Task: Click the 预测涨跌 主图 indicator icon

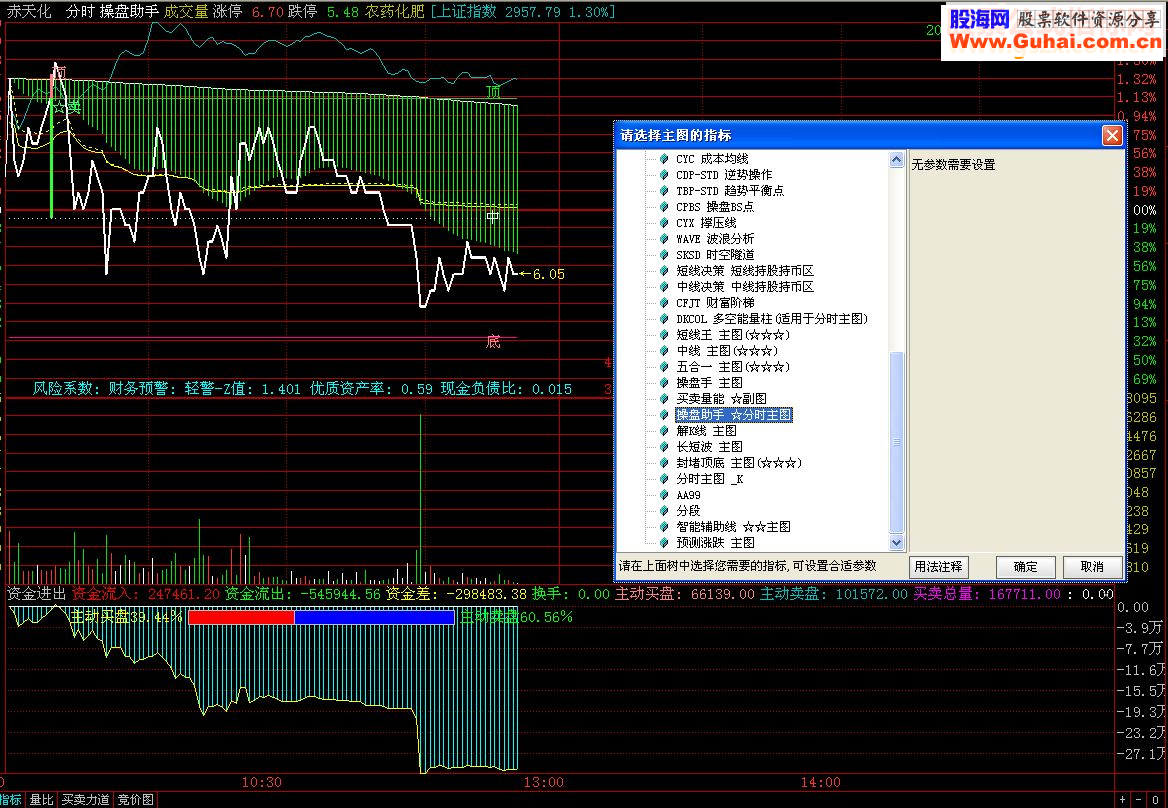Action: [664, 543]
